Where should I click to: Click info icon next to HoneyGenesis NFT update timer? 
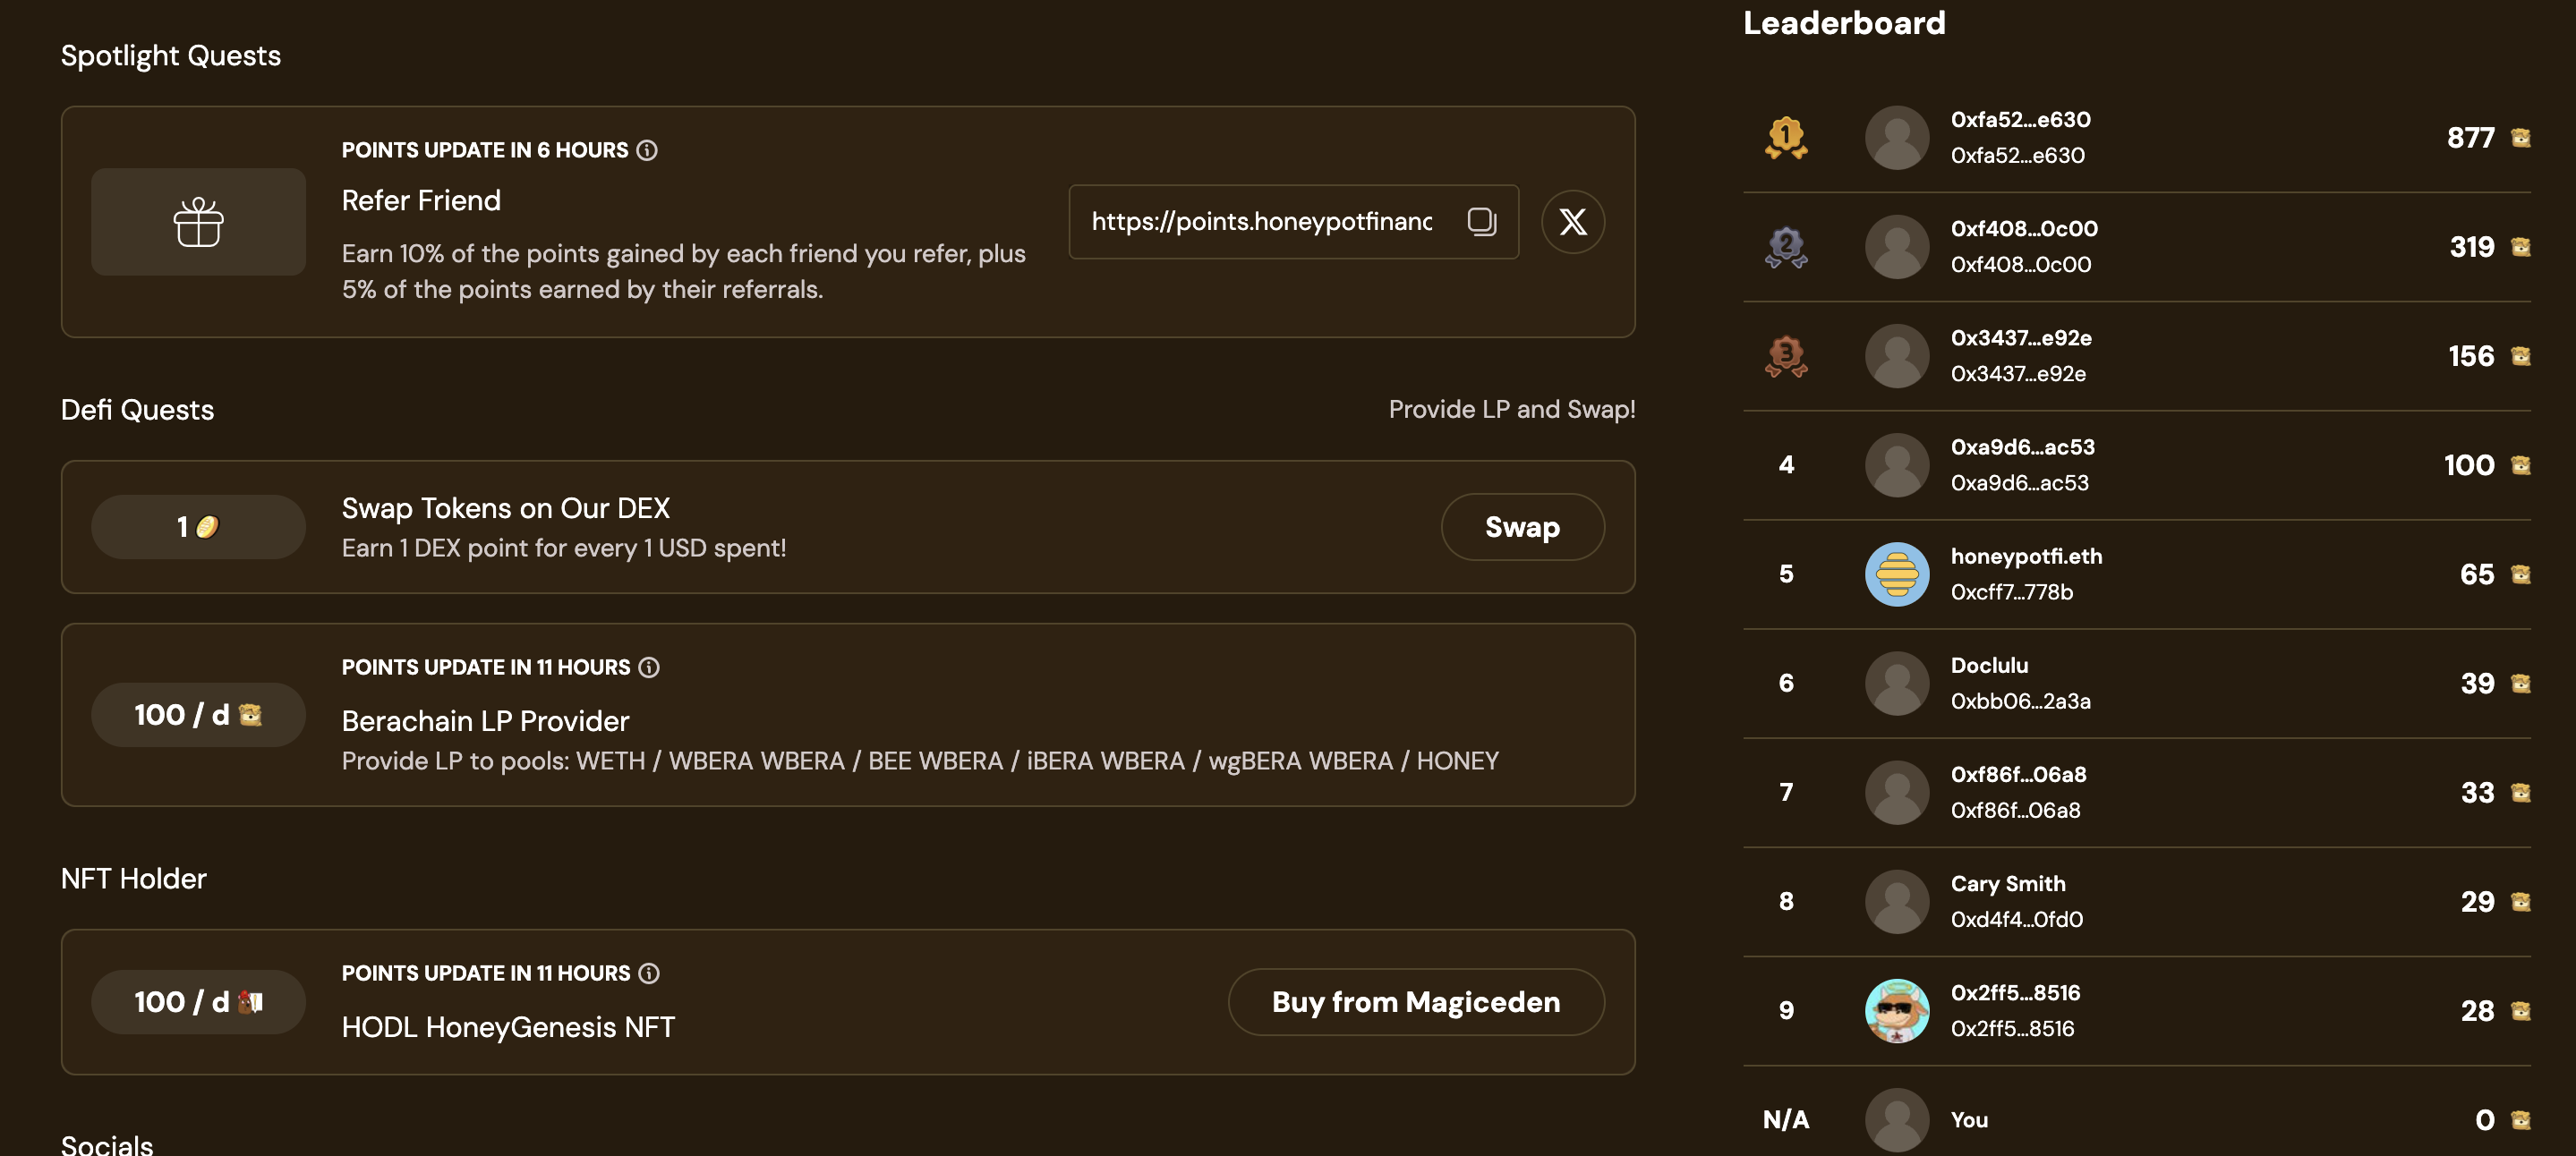point(649,973)
